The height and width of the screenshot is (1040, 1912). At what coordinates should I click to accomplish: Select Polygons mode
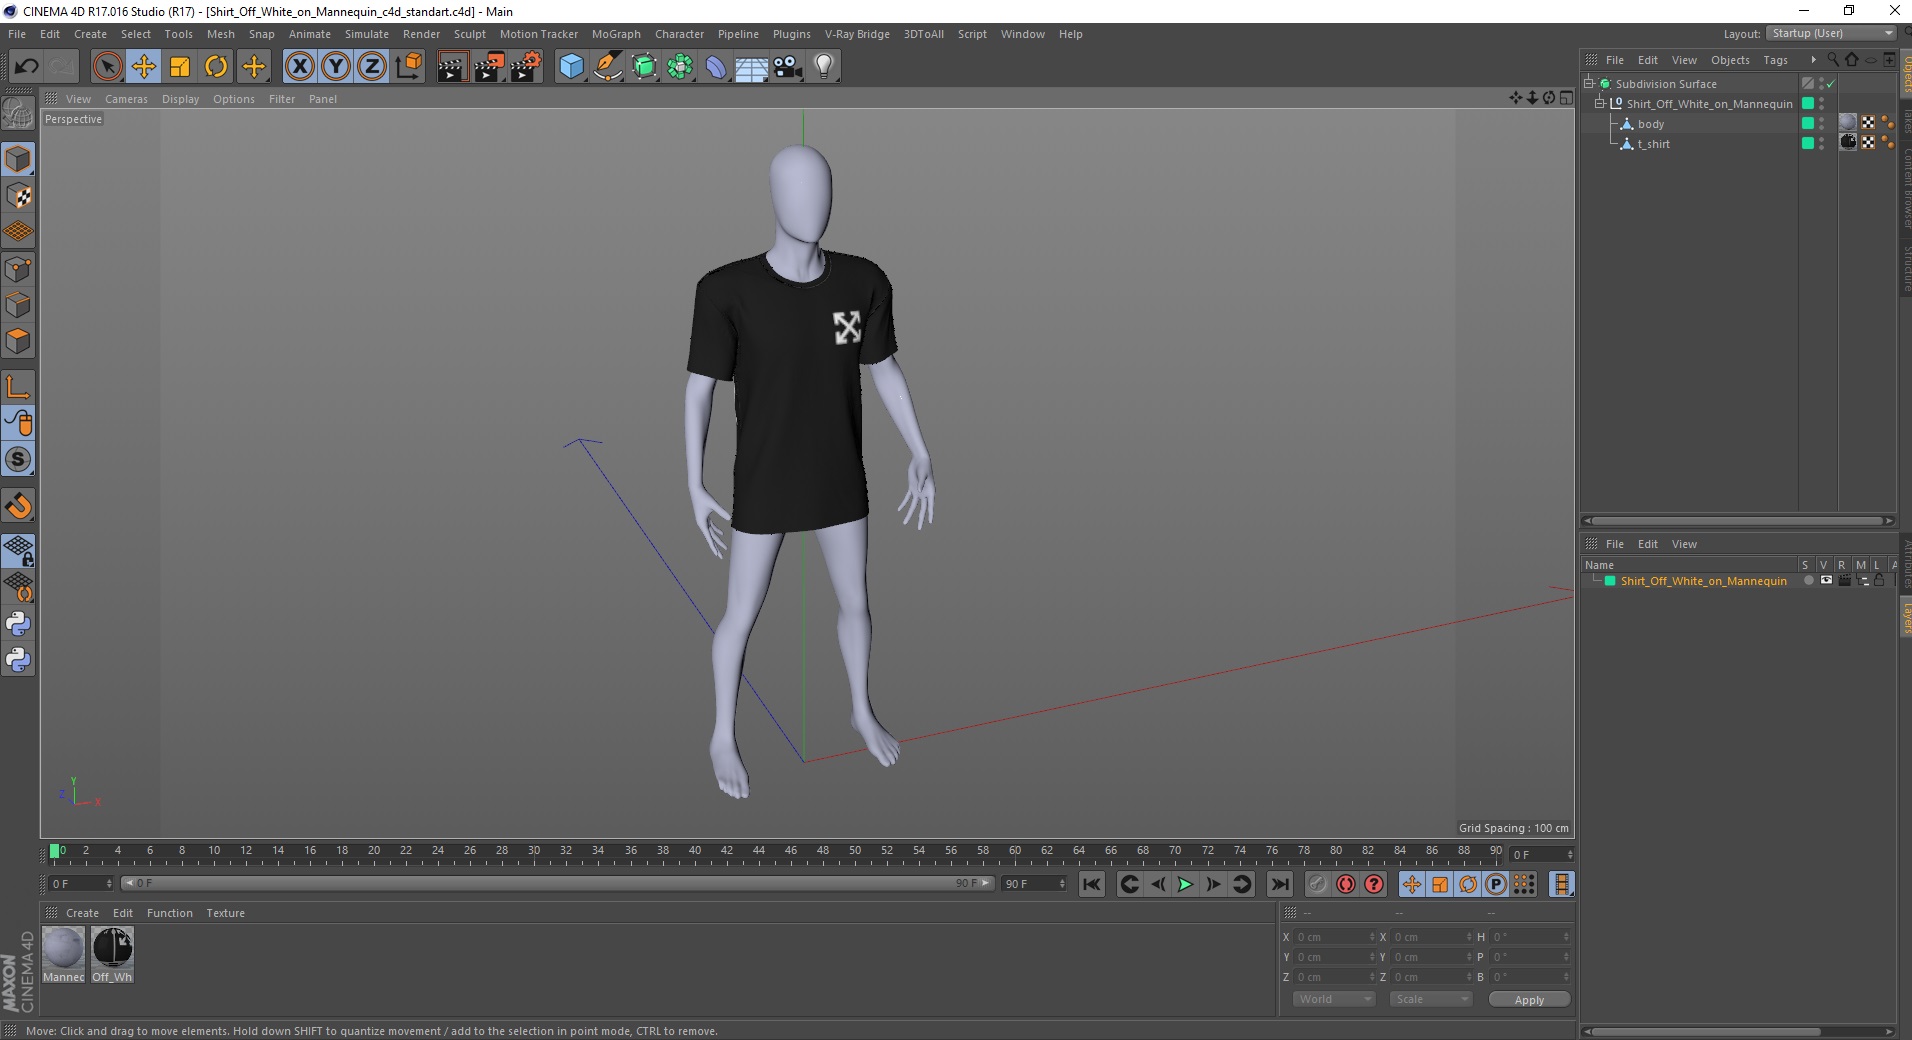click(x=18, y=341)
